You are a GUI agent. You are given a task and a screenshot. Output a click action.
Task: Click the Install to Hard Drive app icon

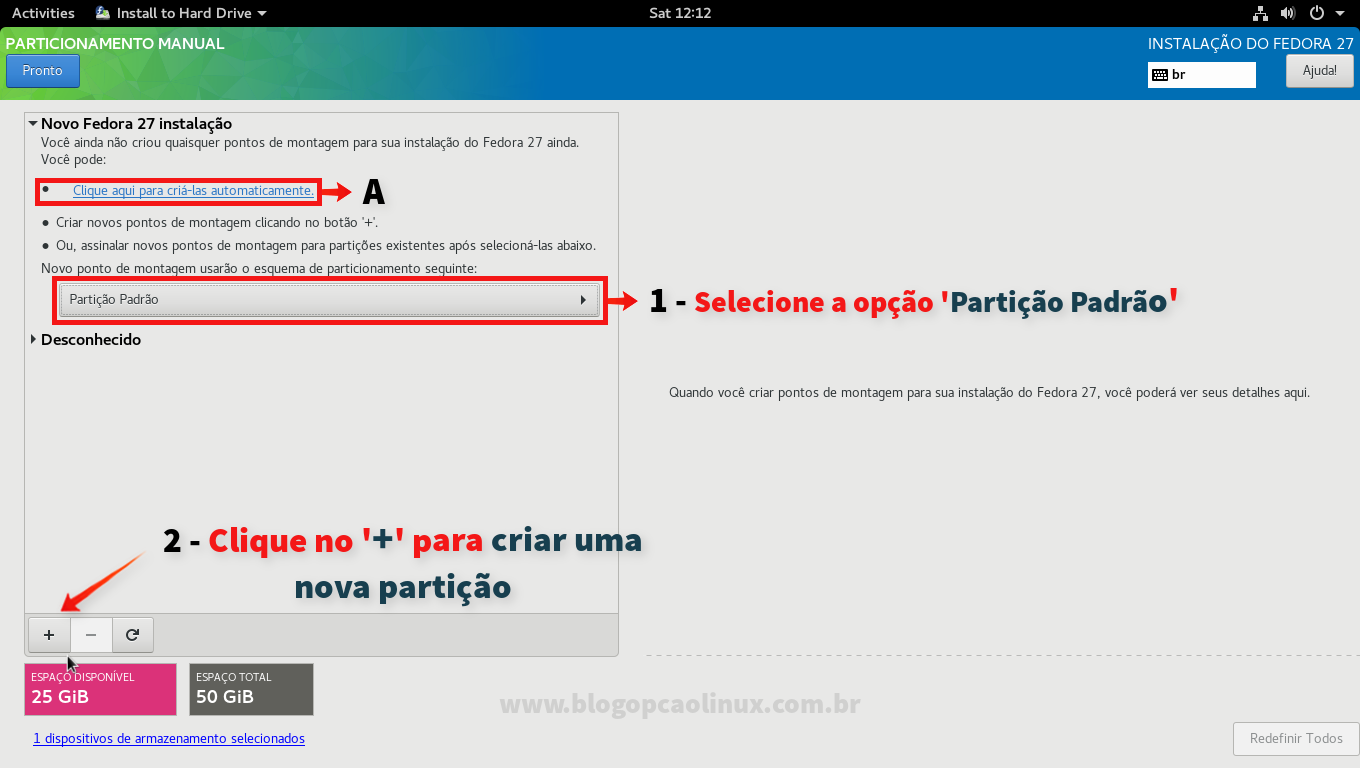(x=103, y=13)
